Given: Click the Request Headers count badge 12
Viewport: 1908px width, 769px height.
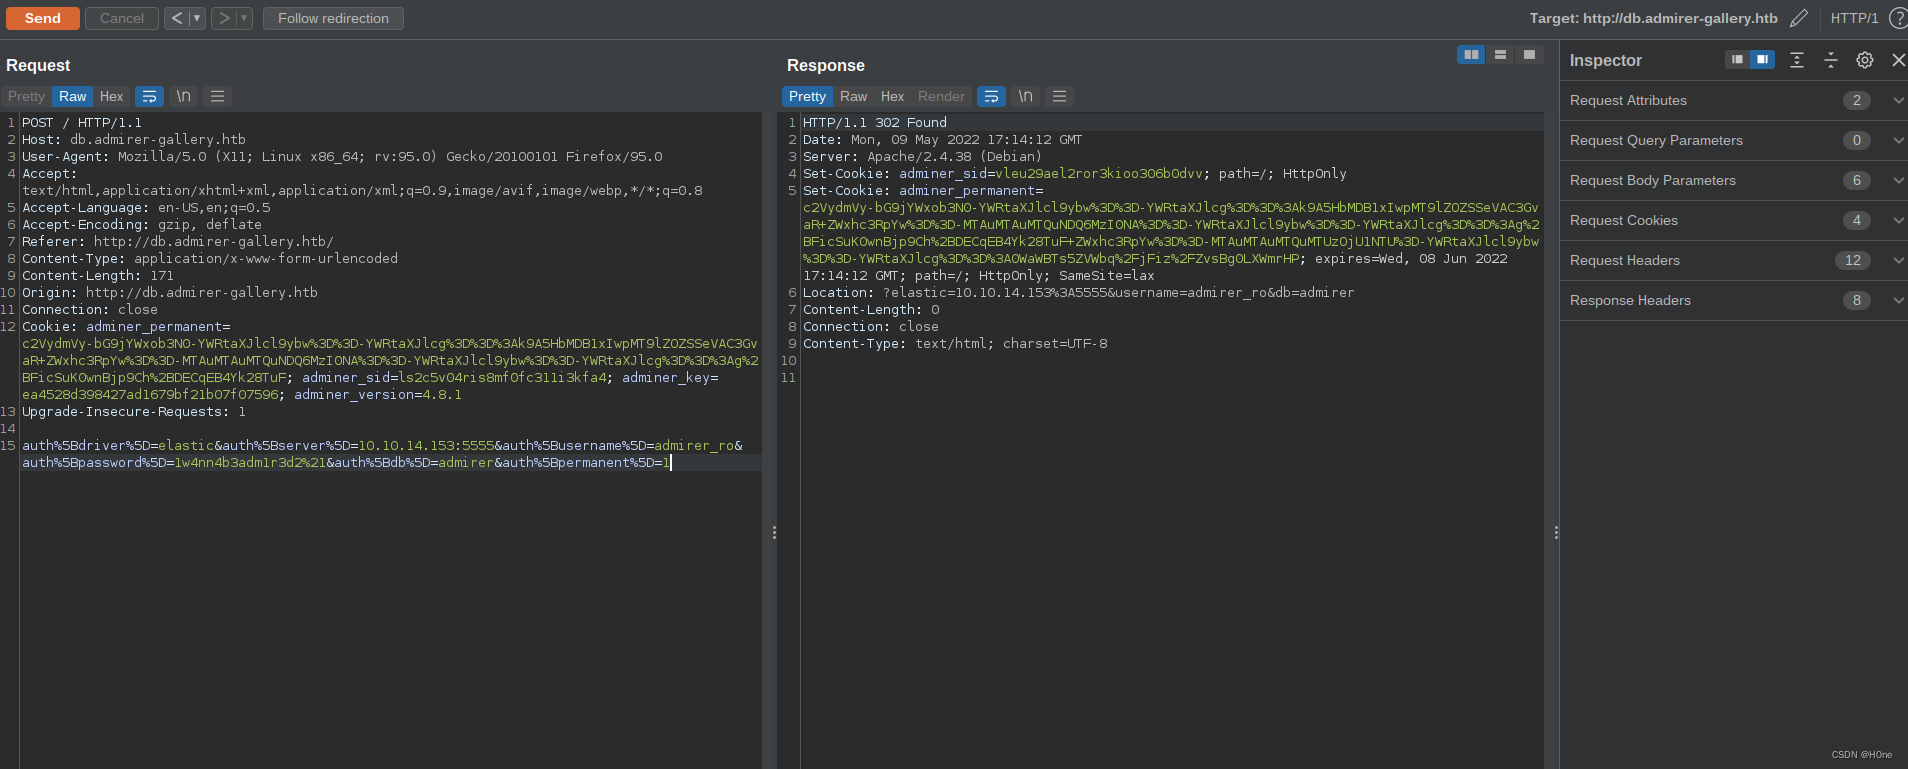Looking at the screenshot, I should (1853, 260).
